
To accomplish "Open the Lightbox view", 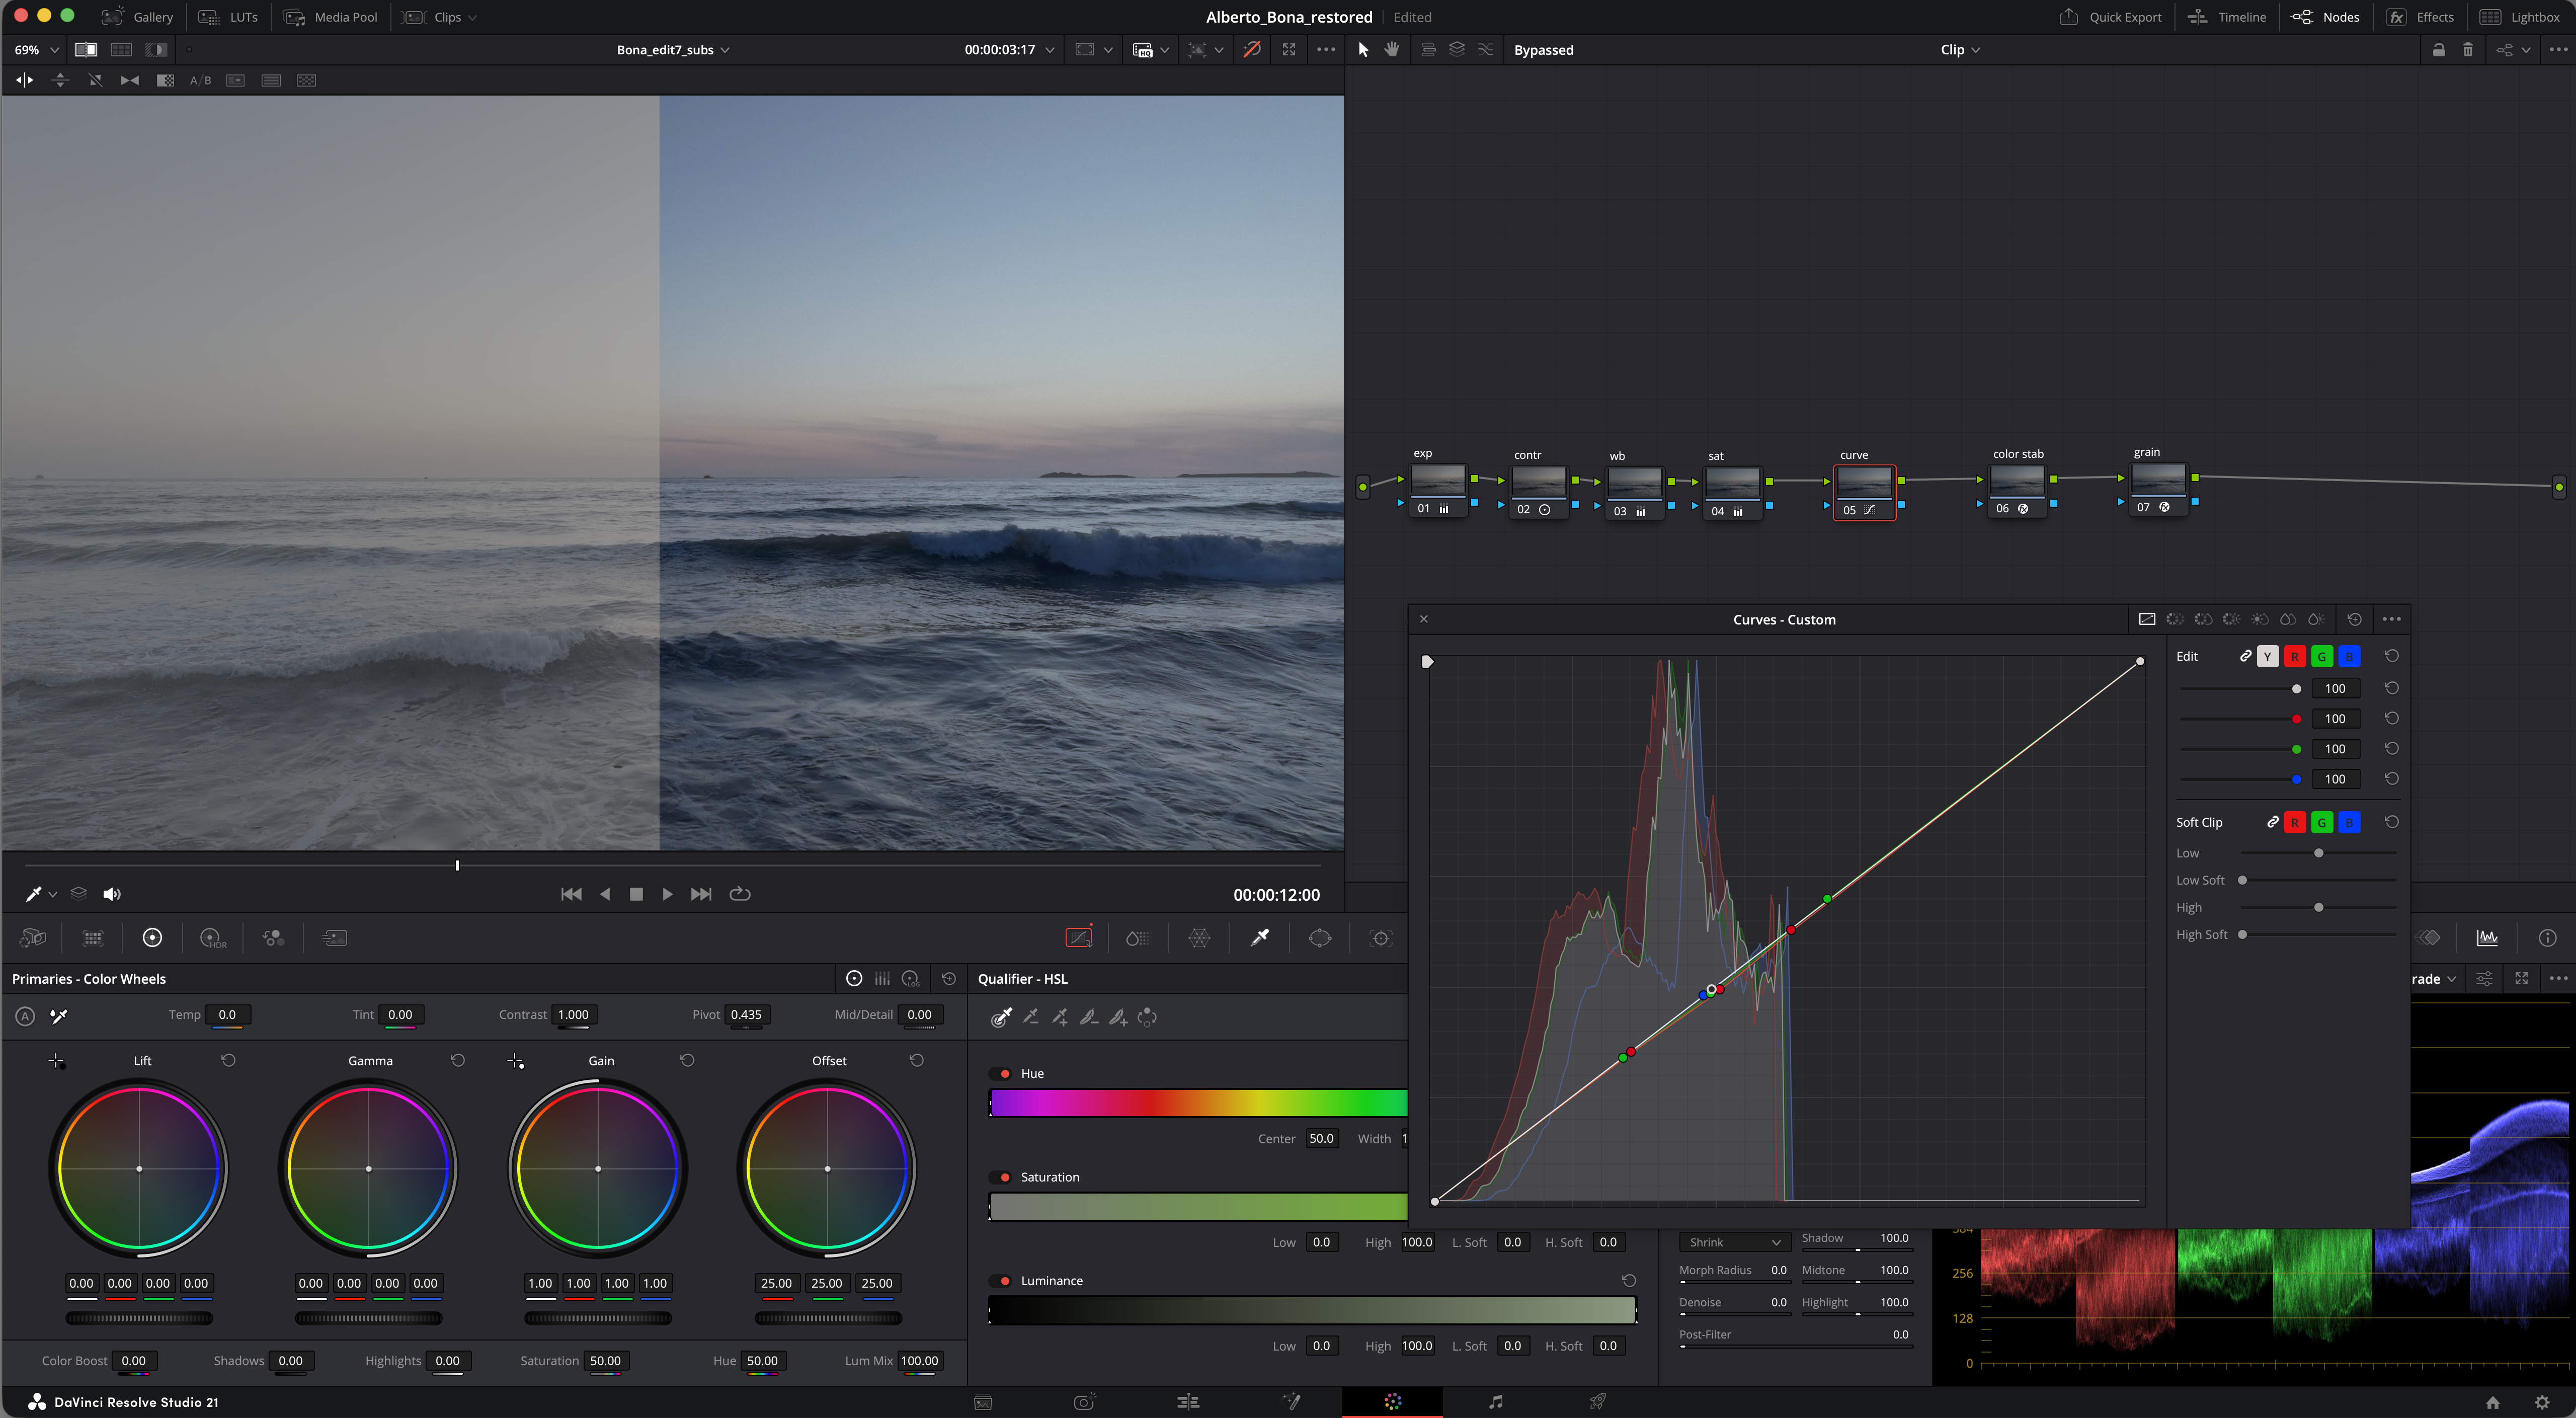I will coord(2519,18).
